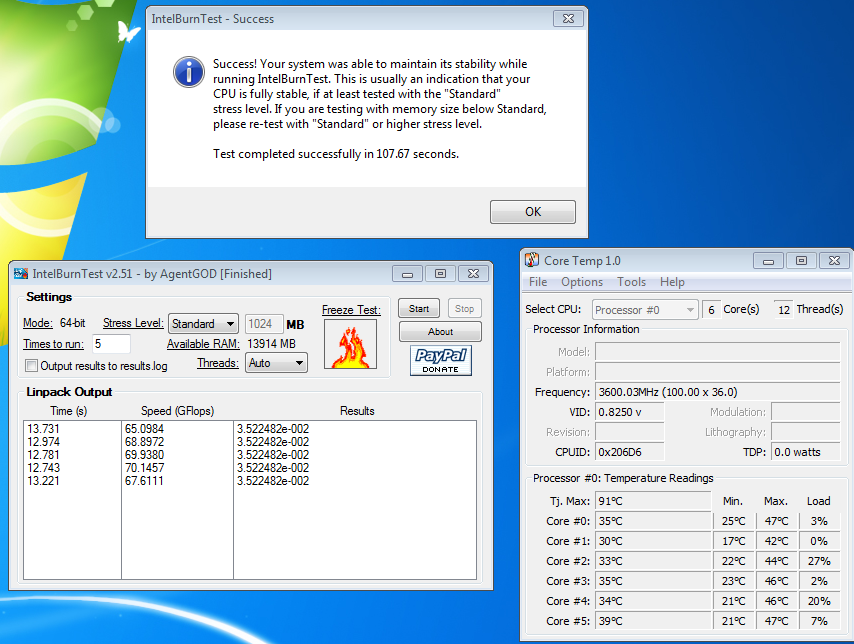Click the 1024 MB memory size field

[264, 324]
